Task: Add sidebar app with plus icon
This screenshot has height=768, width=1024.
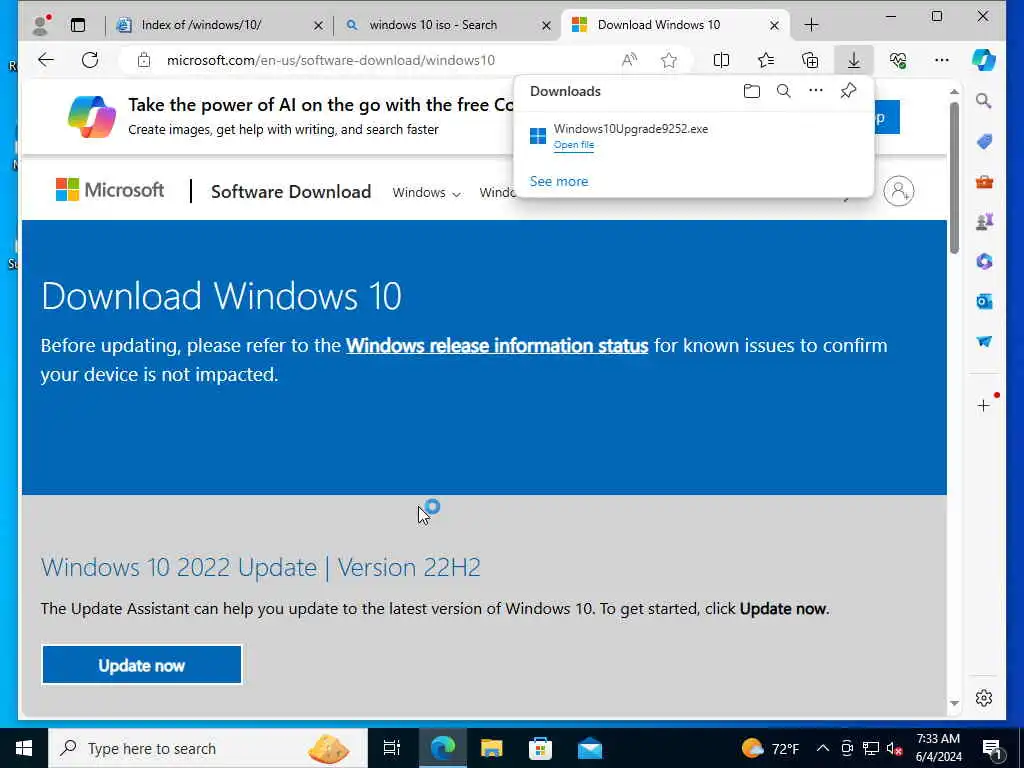Action: [x=984, y=406]
